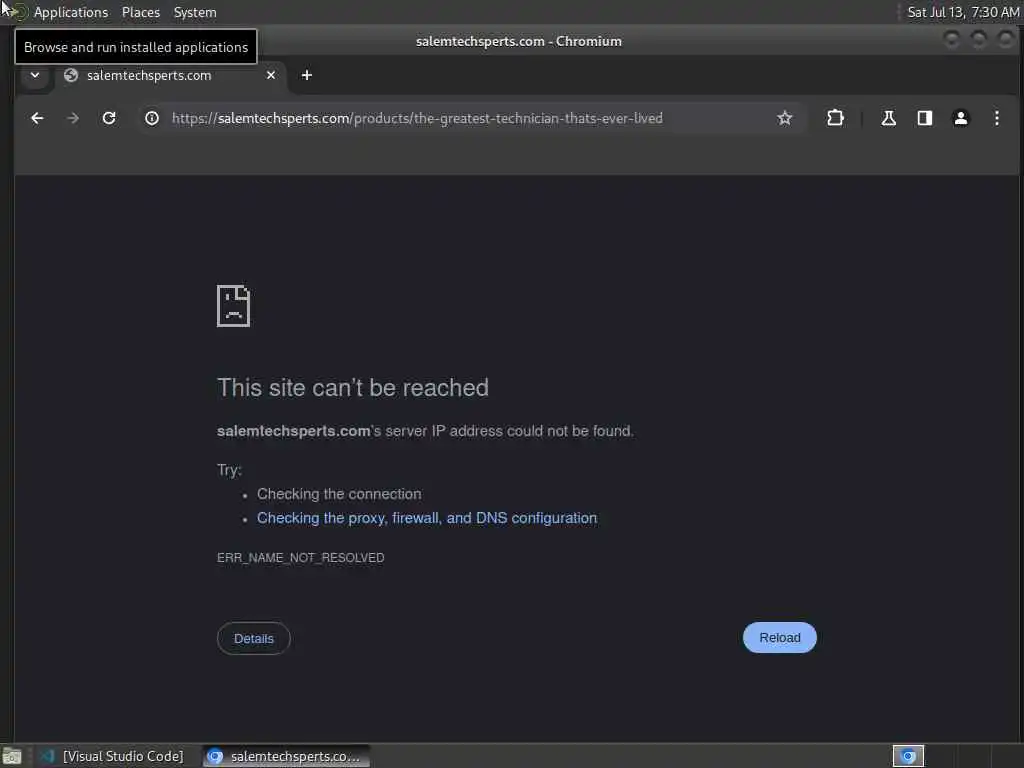Expand the tab search dropdown arrow

(x=35, y=75)
